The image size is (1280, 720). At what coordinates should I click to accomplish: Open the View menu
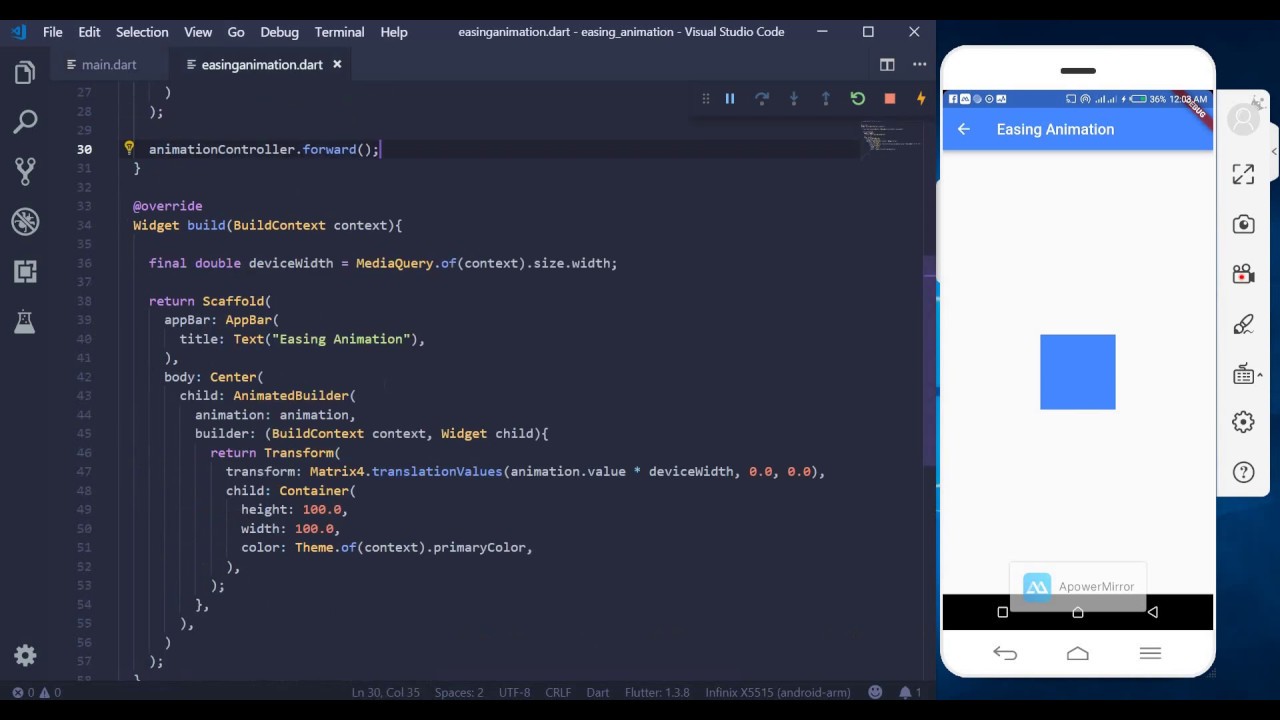point(198,32)
